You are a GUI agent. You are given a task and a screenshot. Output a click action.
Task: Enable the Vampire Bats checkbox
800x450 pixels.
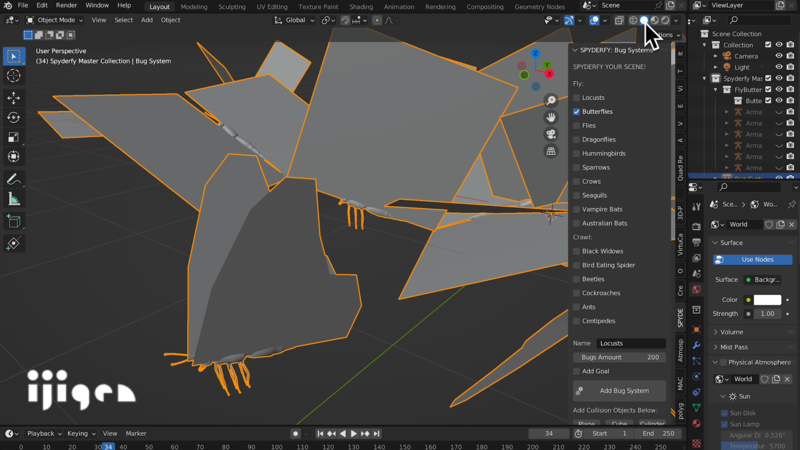click(577, 209)
